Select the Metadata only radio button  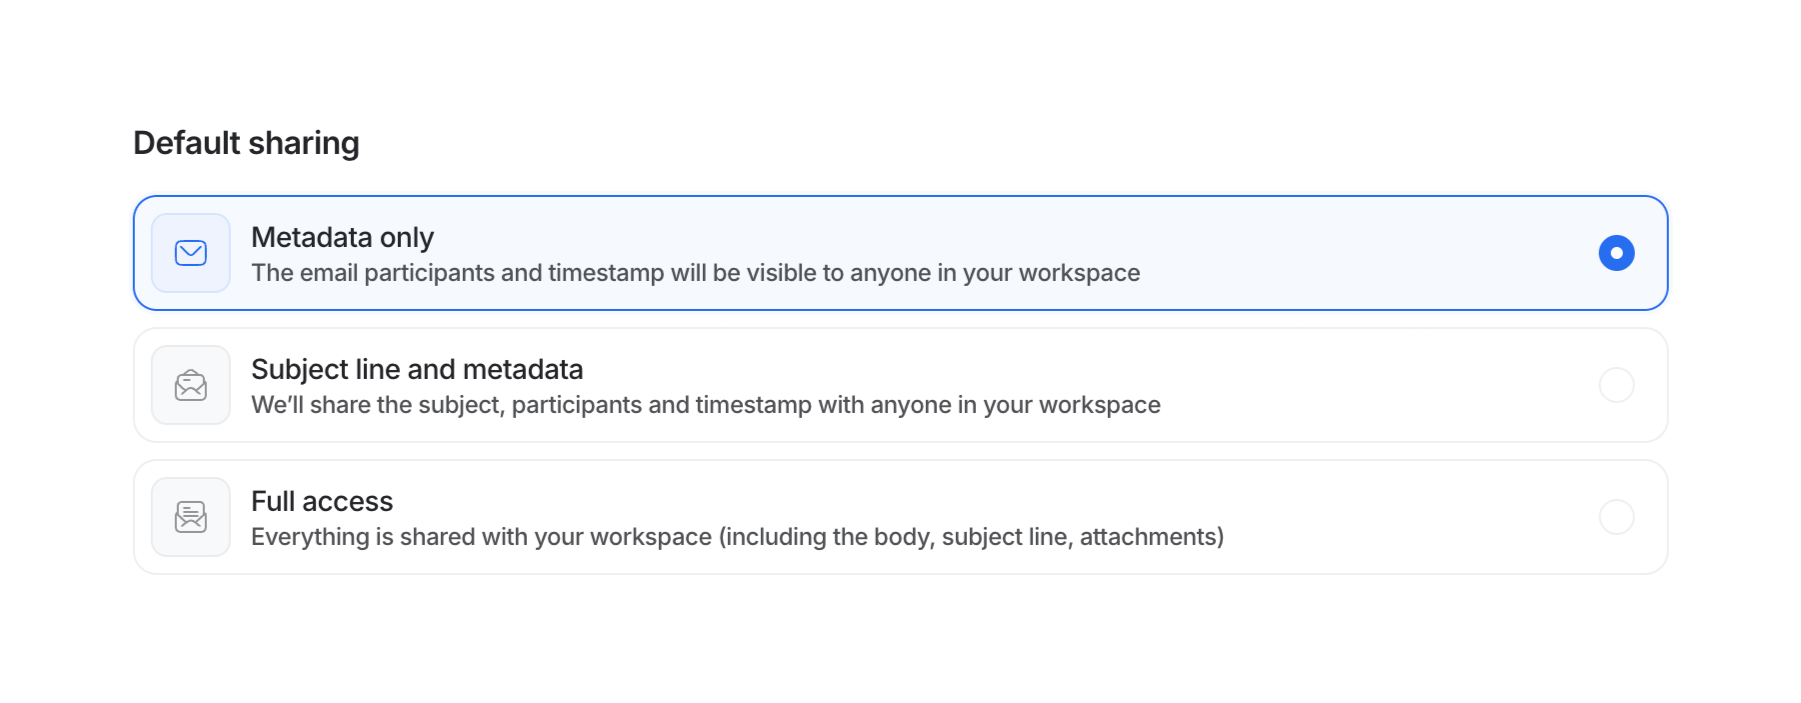(1616, 253)
